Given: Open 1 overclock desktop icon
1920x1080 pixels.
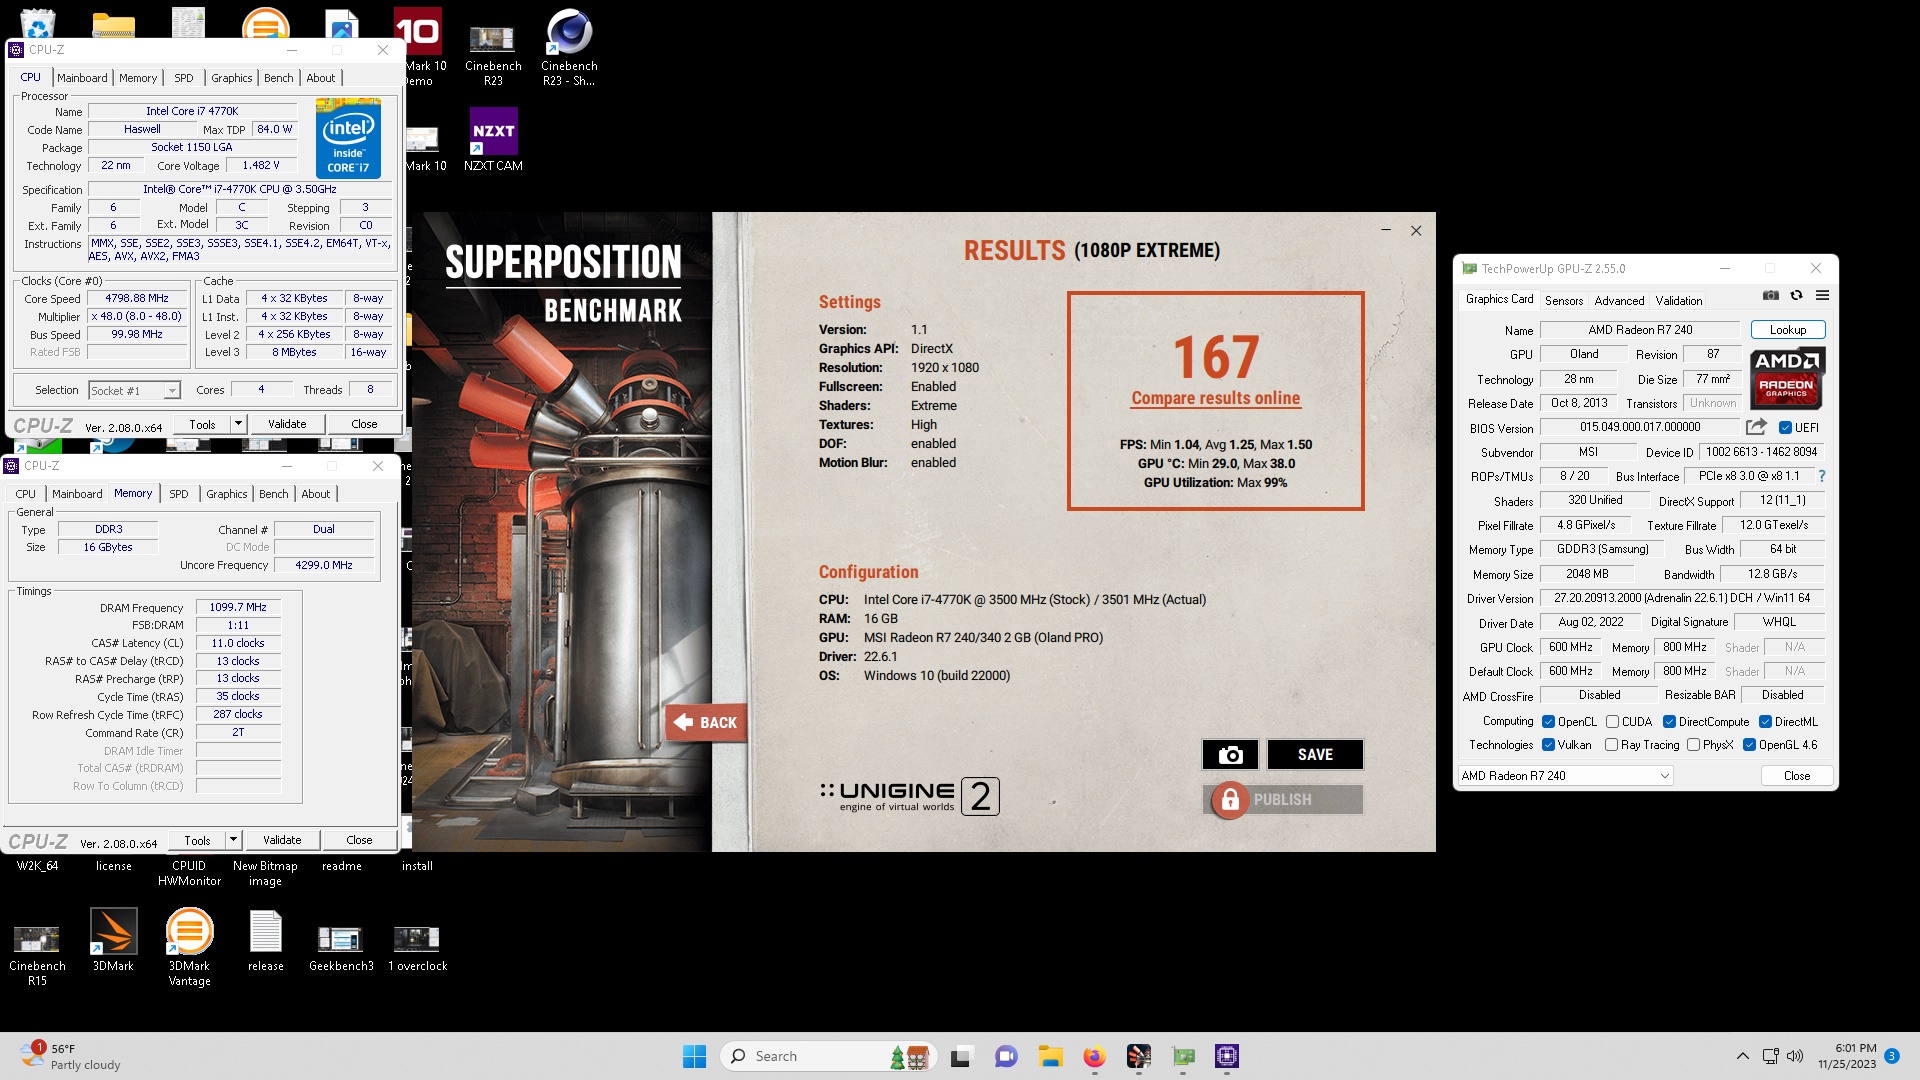Looking at the screenshot, I should pyautogui.click(x=417, y=948).
